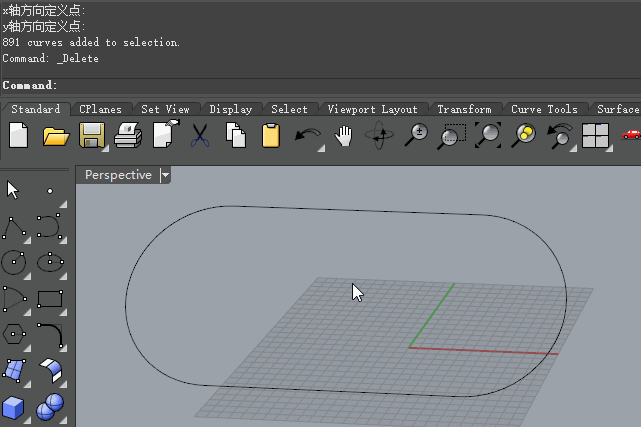Viewport: 641px width, 427px height.
Task: Open the Select tab
Action: click(289, 109)
